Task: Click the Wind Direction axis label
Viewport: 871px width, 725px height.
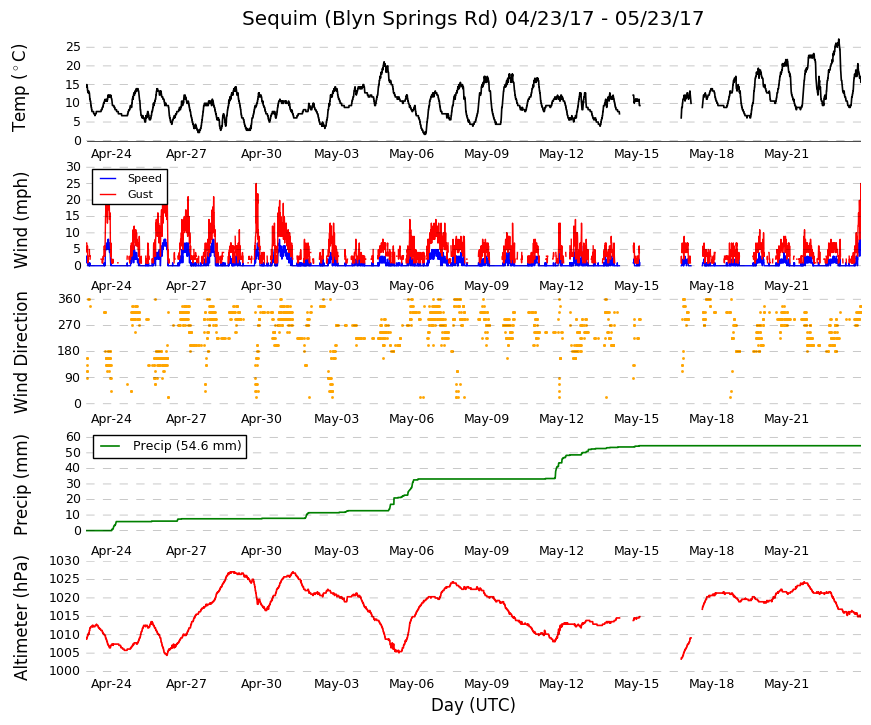Action: click(21, 353)
